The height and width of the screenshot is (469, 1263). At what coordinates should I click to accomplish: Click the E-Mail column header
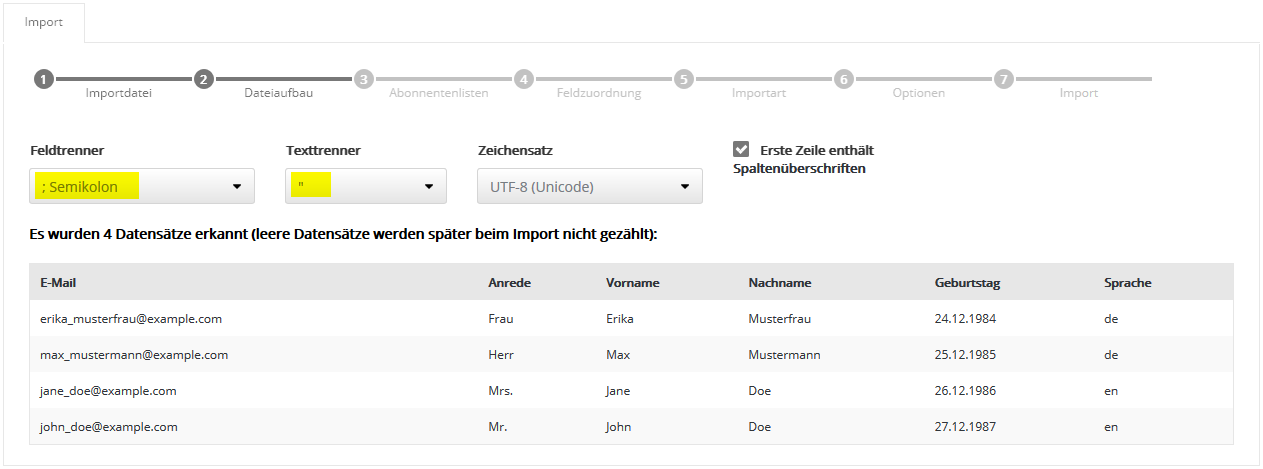(x=59, y=283)
